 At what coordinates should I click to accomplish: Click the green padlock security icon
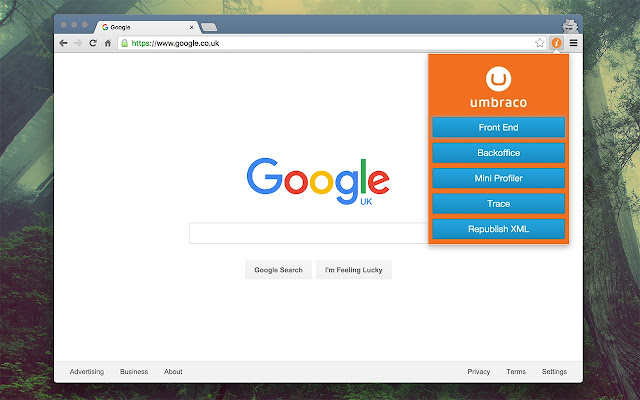point(124,43)
